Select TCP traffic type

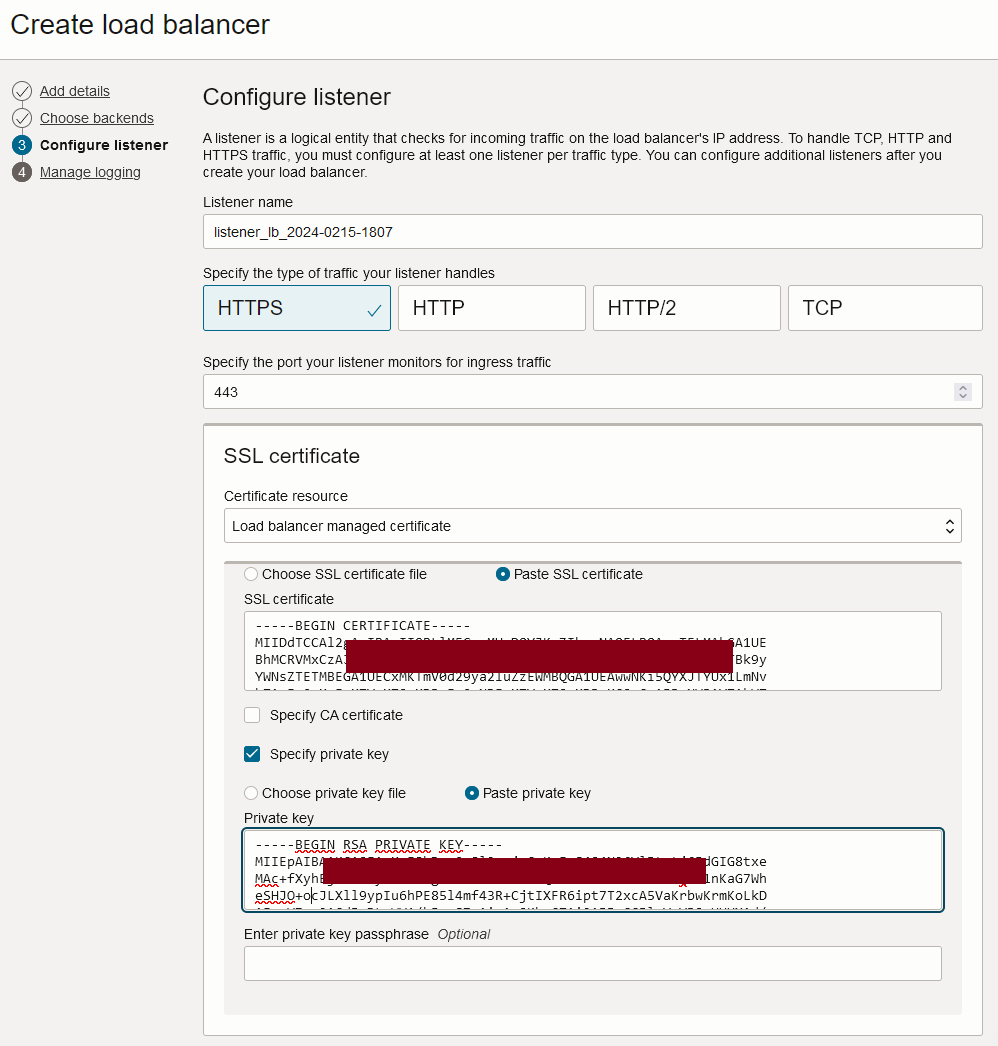pos(885,308)
